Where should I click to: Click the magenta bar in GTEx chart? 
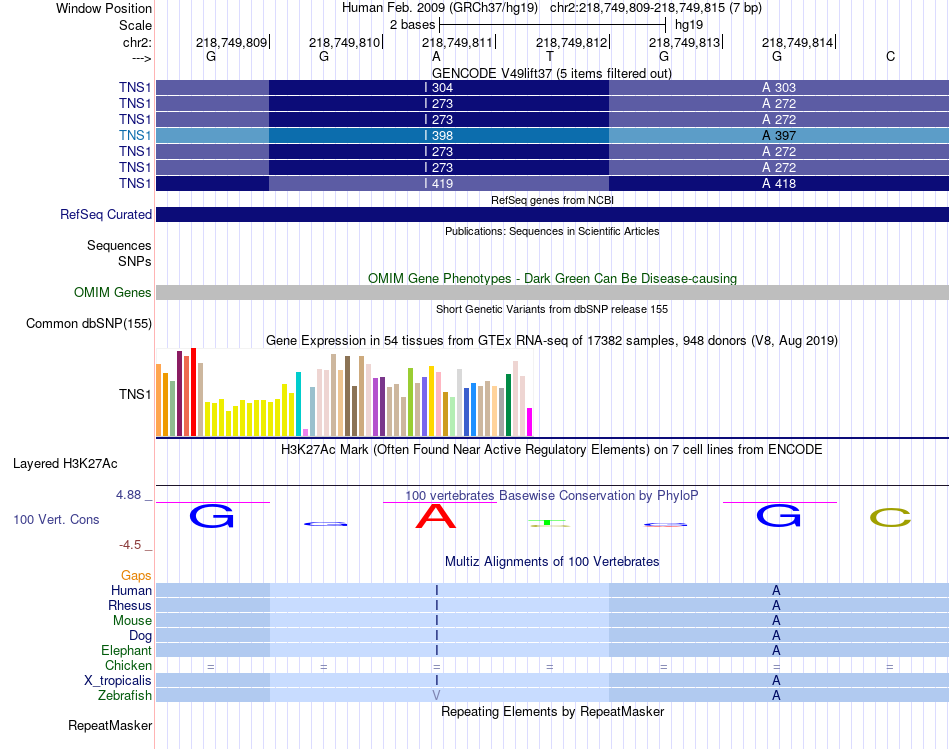click(x=530, y=422)
